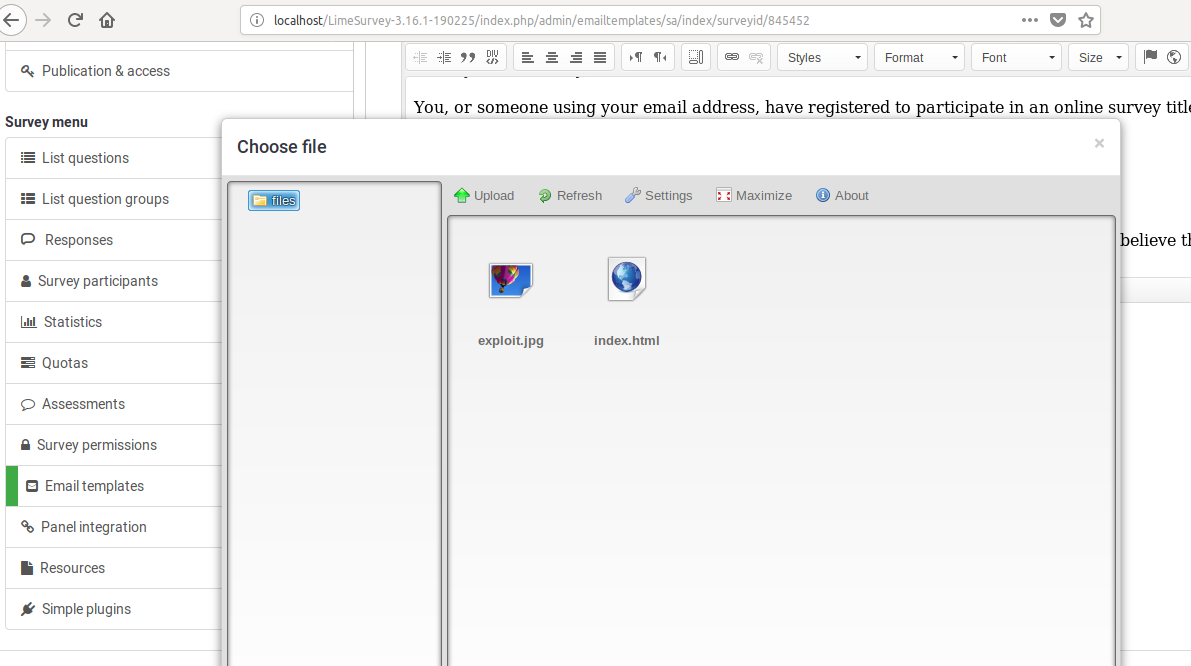The image size is (1191, 666).
Task: Open page actions ellipsis menu
Action: 1030,21
